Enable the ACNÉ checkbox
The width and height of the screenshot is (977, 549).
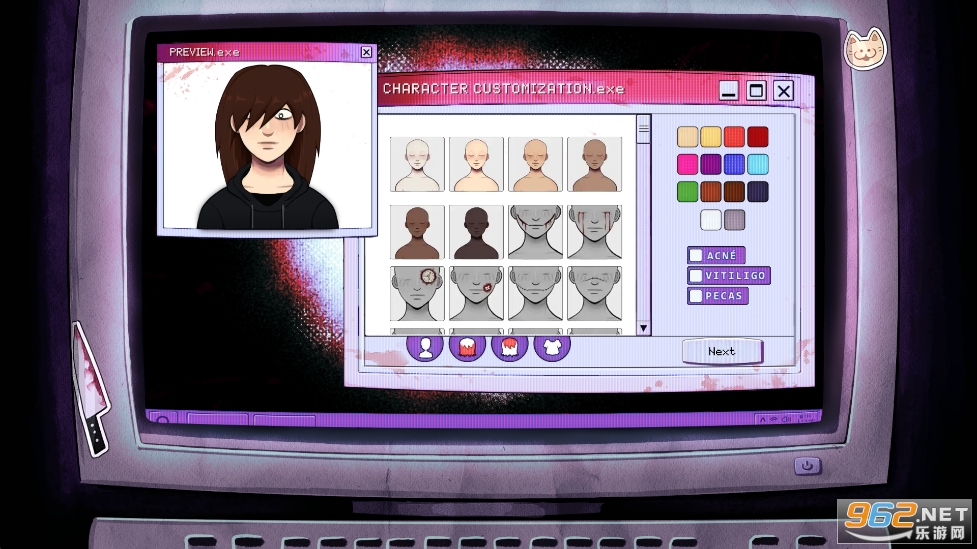point(696,256)
